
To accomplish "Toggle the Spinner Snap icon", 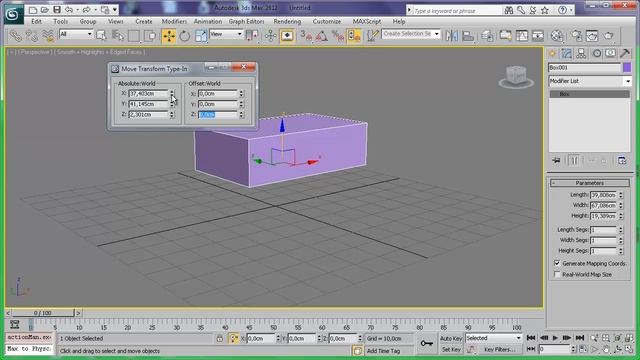I will pos(354,36).
